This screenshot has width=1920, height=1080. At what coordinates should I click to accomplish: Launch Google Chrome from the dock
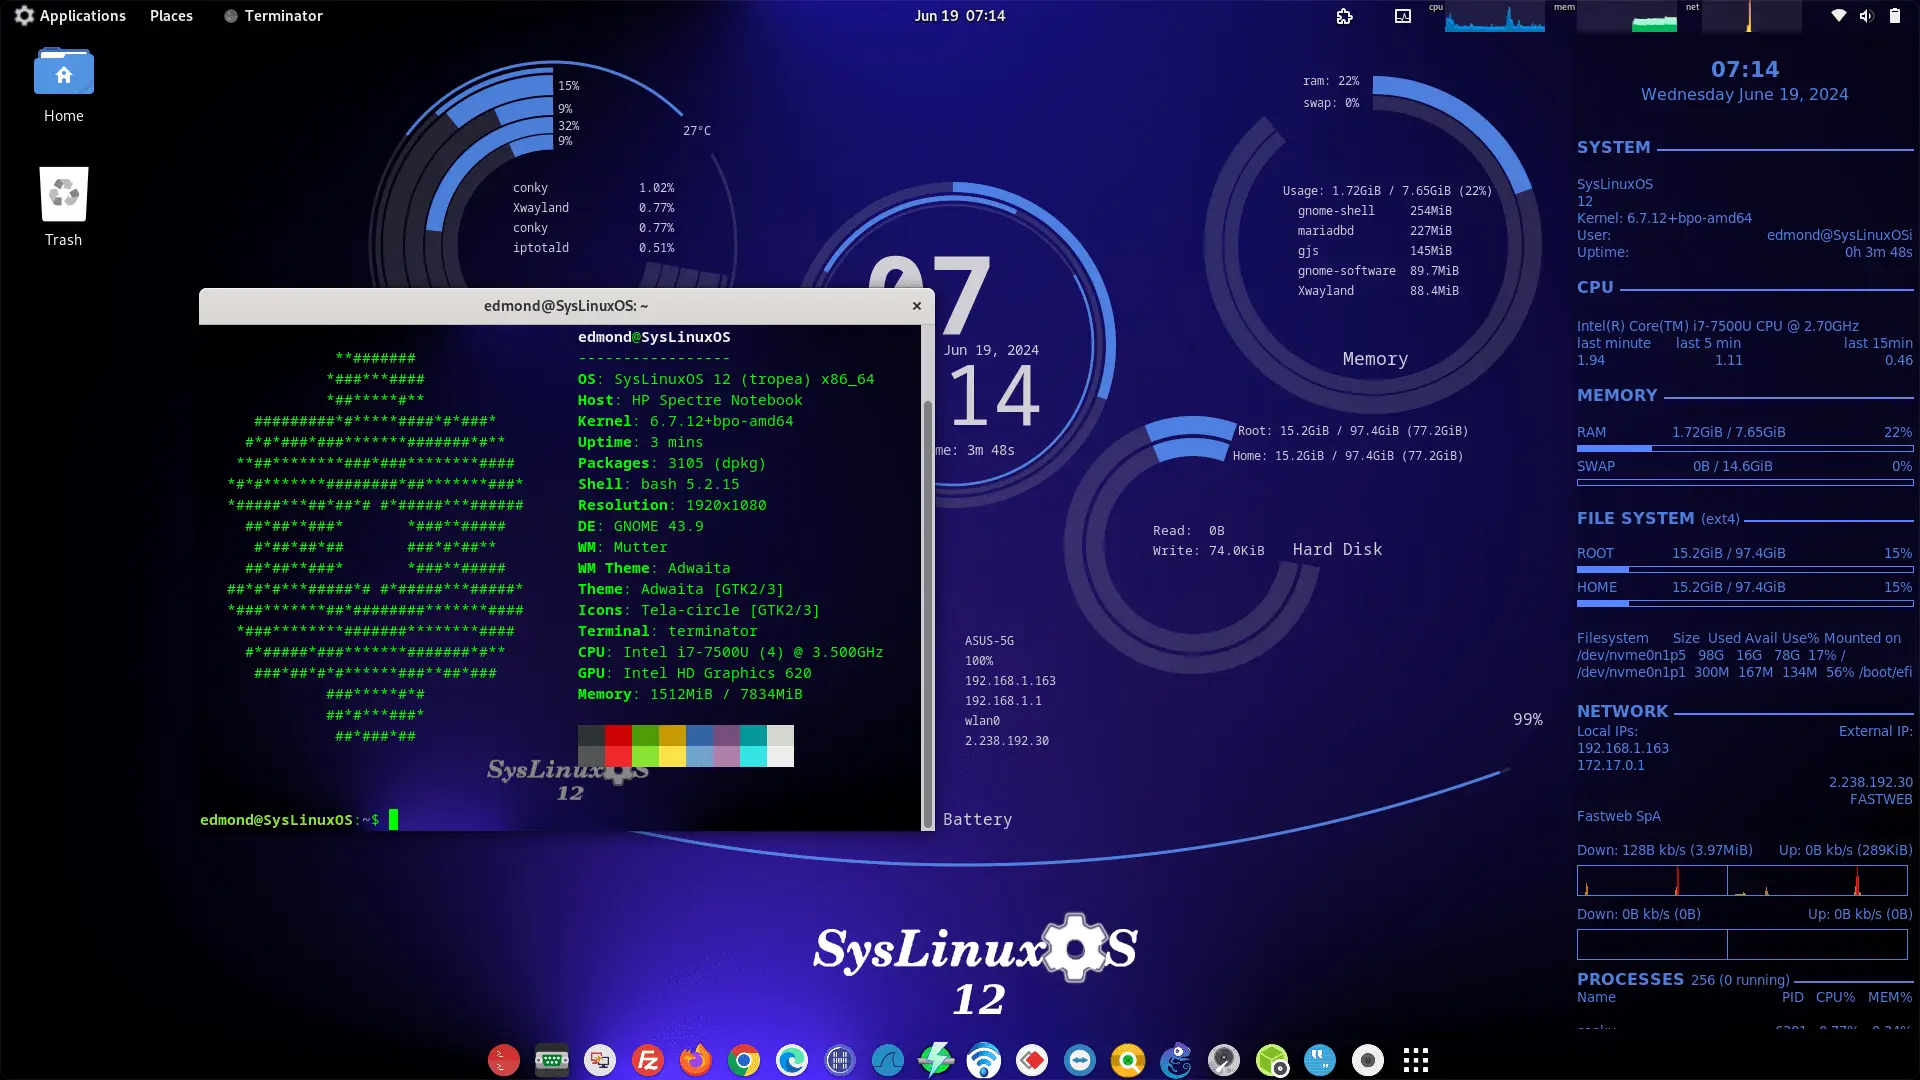coord(742,1060)
